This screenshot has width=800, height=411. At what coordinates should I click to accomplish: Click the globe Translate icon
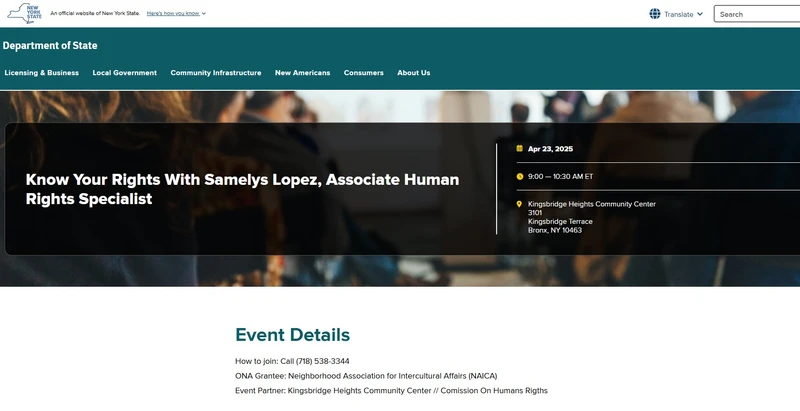tap(655, 14)
